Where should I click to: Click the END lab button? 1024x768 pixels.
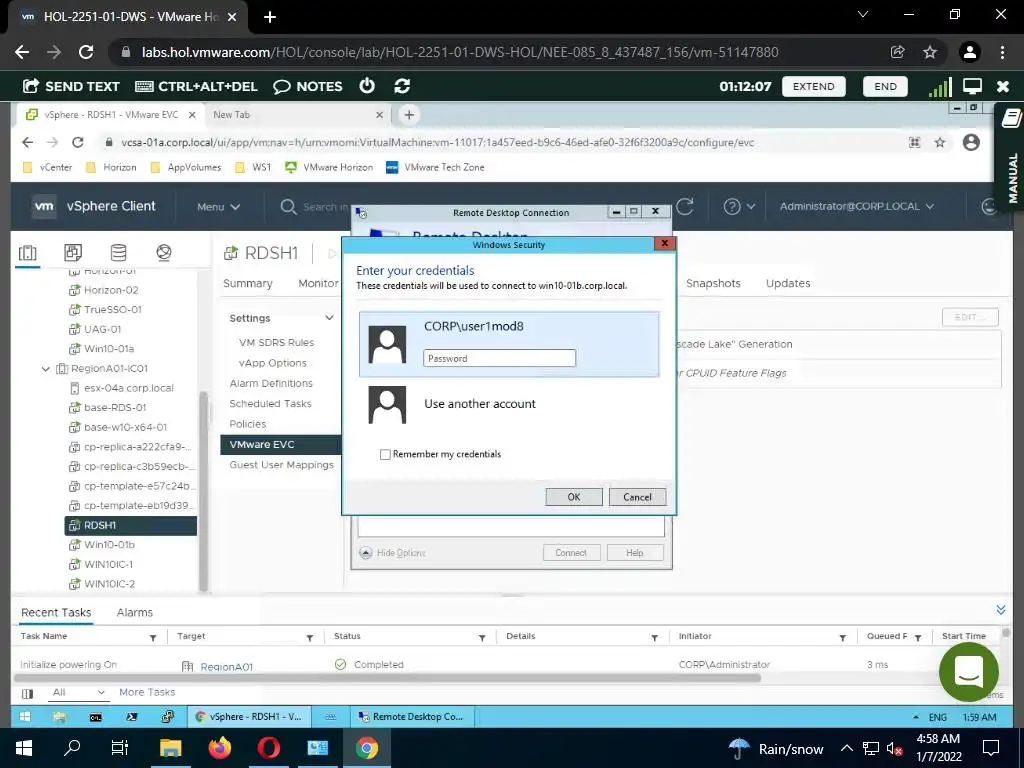[x=885, y=86]
